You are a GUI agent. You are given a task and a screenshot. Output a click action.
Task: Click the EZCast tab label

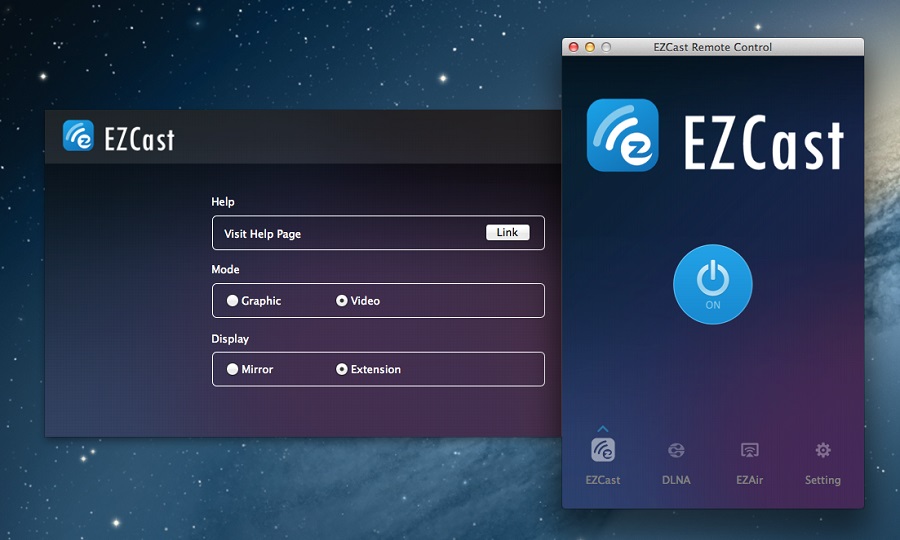pos(603,480)
